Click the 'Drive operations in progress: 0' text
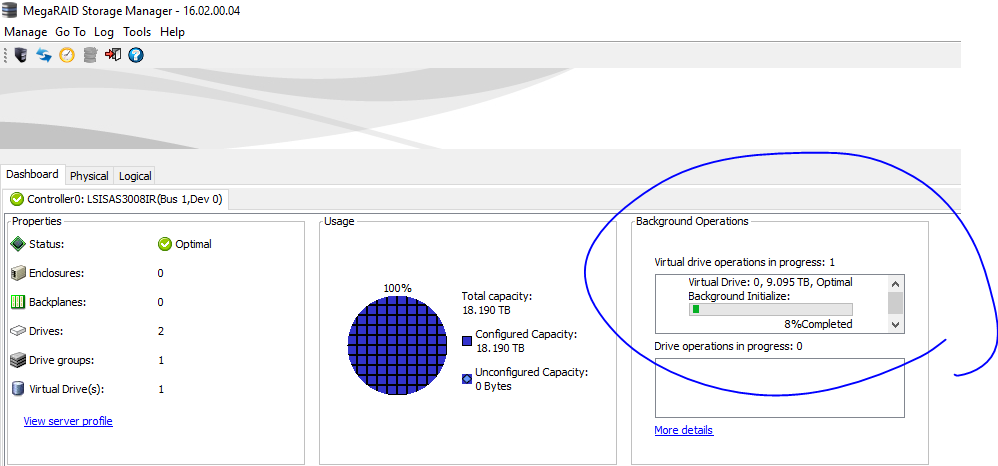This screenshot has width=998, height=466. coord(728,346)
